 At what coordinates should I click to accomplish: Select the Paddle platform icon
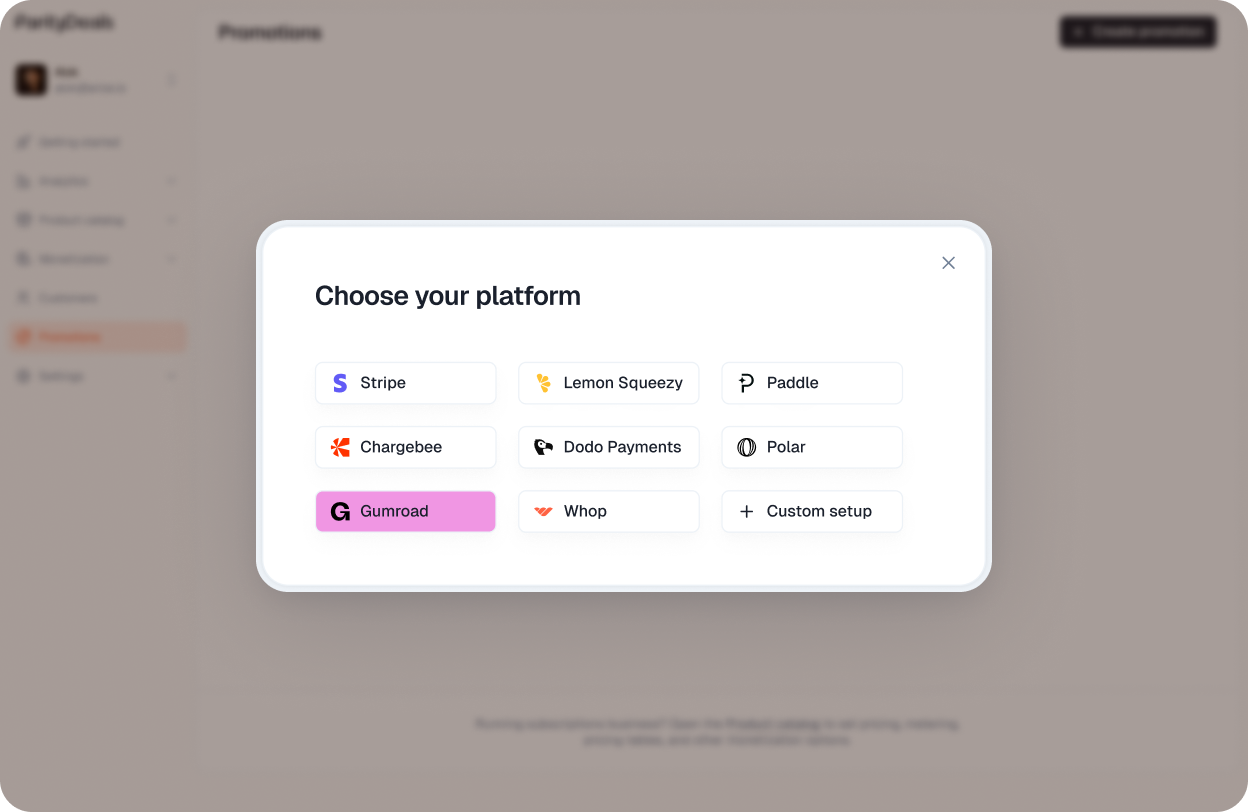pyautogui.click(x=747, y=383)
